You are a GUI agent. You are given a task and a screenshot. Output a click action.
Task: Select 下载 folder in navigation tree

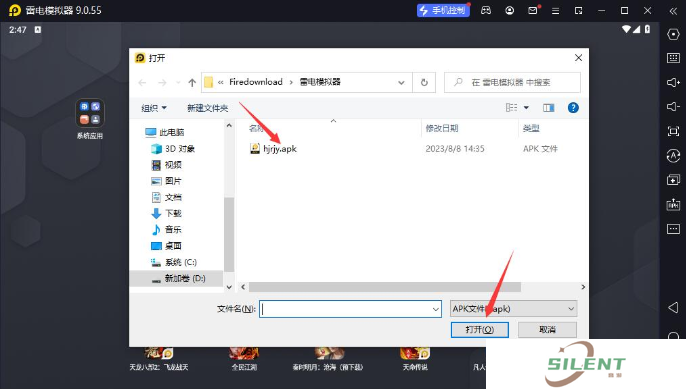166,214
